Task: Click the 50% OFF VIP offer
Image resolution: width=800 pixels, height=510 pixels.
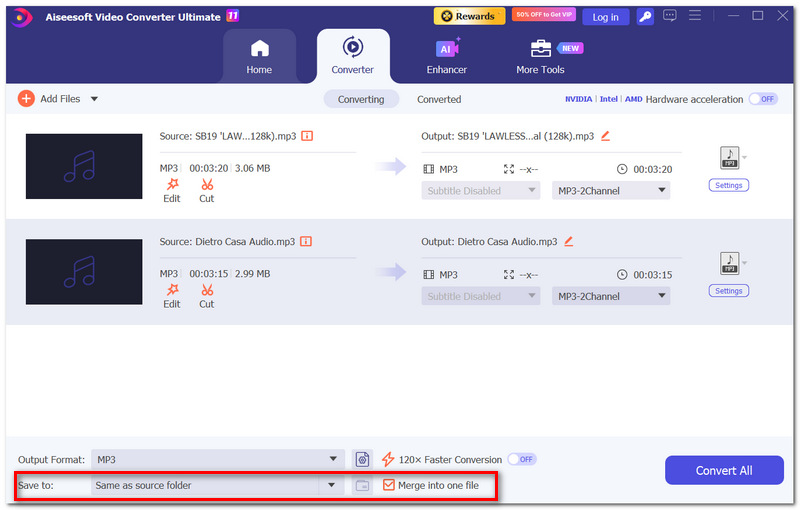Action: (x=543, y=15)
